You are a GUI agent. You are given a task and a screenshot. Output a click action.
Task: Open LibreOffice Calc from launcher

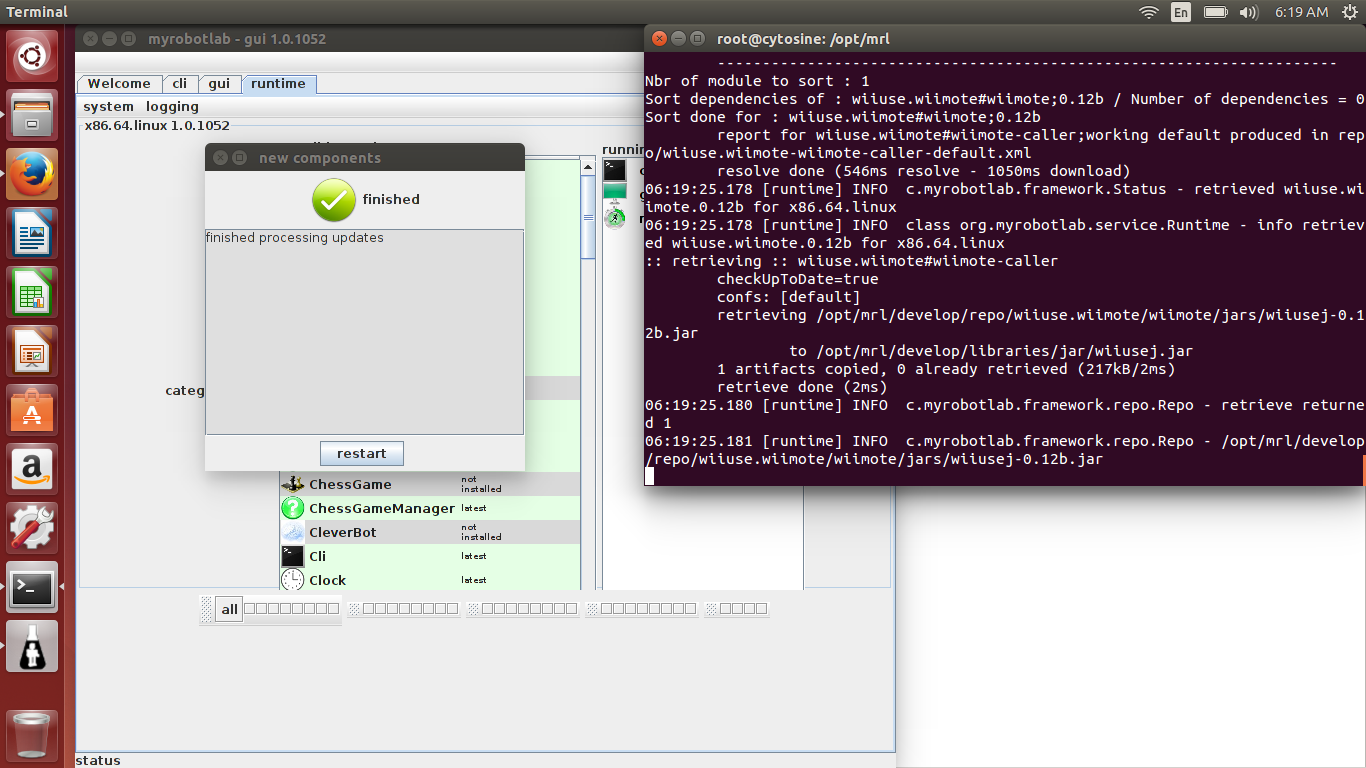32,292
